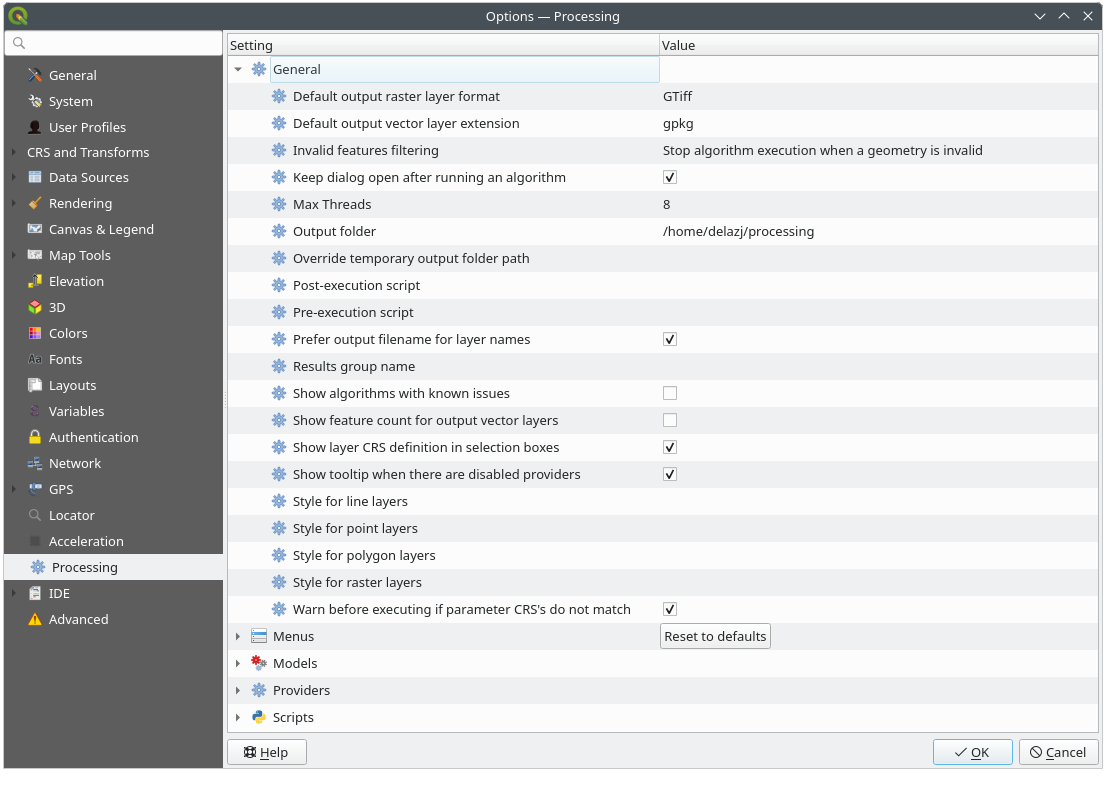
Task: Click the Rendering brush icon
Action: pyautogui.click(x=35, y=203)
